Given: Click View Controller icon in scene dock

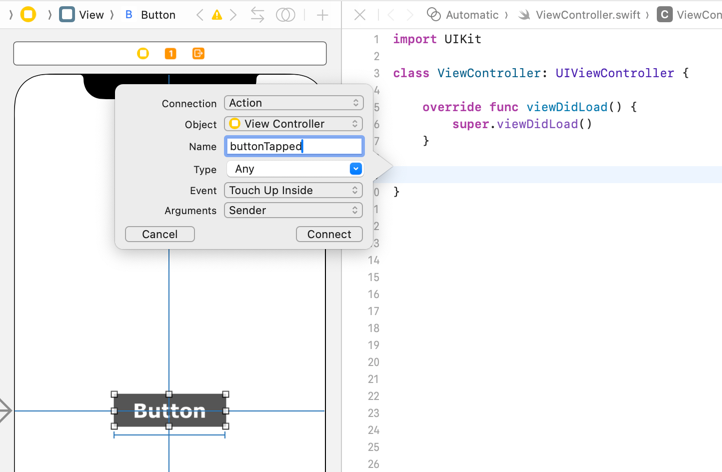Looking at the screenshot, I should (143, 53).
